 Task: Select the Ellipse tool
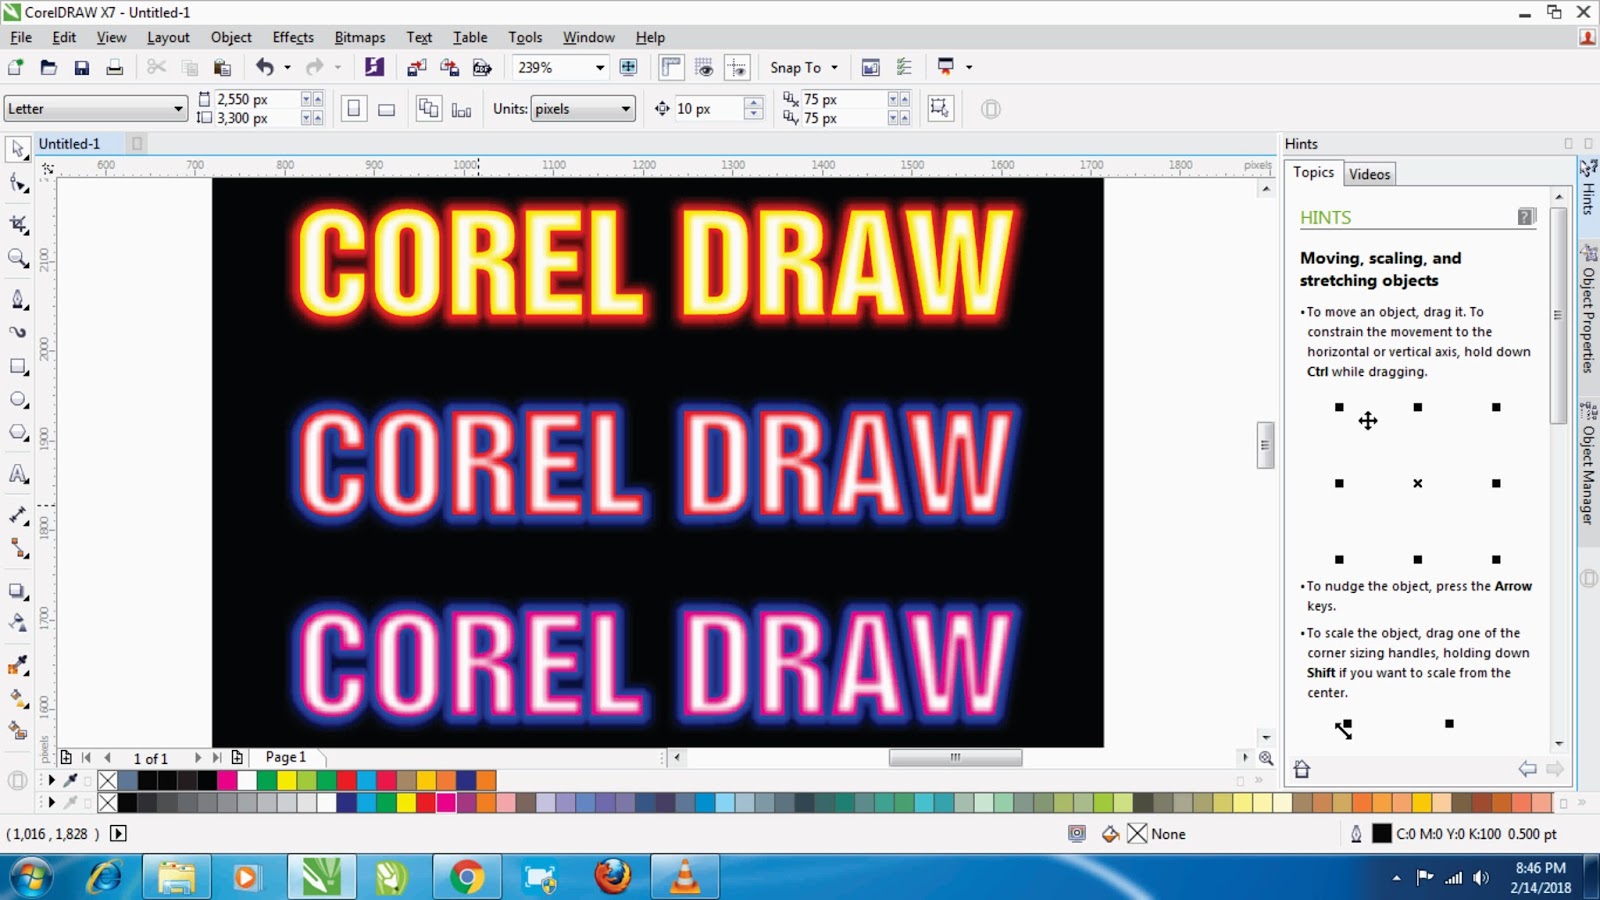tap(18, 399)
